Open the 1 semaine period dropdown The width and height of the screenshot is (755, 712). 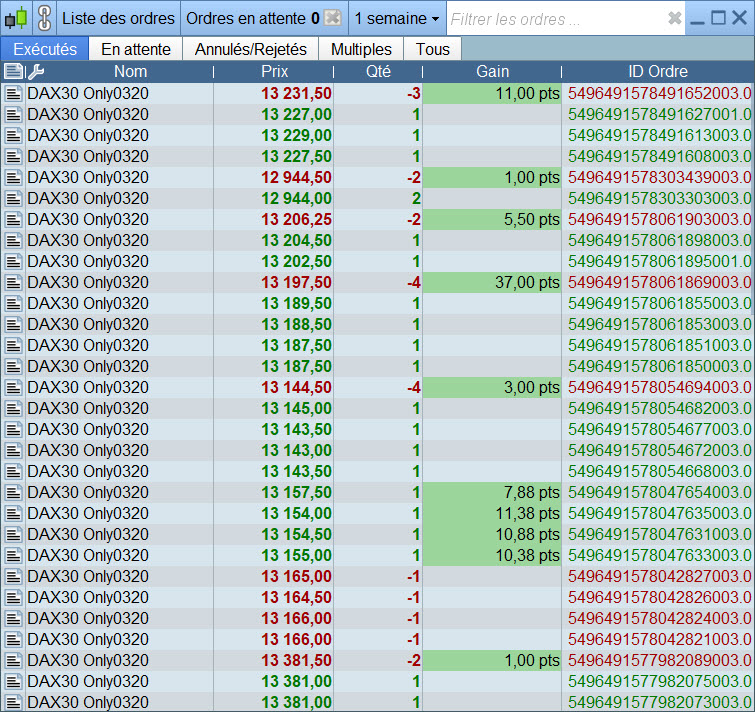coord(397,18)
